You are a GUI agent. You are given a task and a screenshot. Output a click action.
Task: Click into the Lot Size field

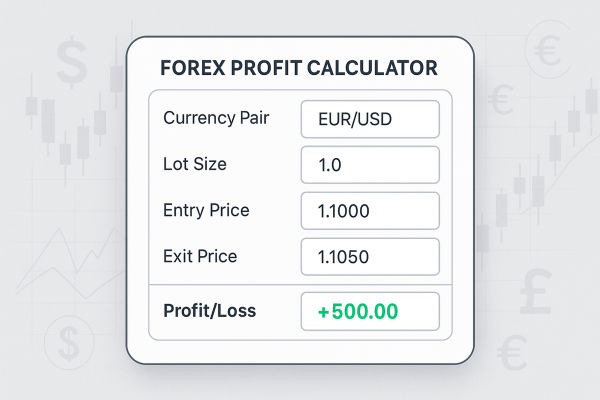click(x=370, y=164)
